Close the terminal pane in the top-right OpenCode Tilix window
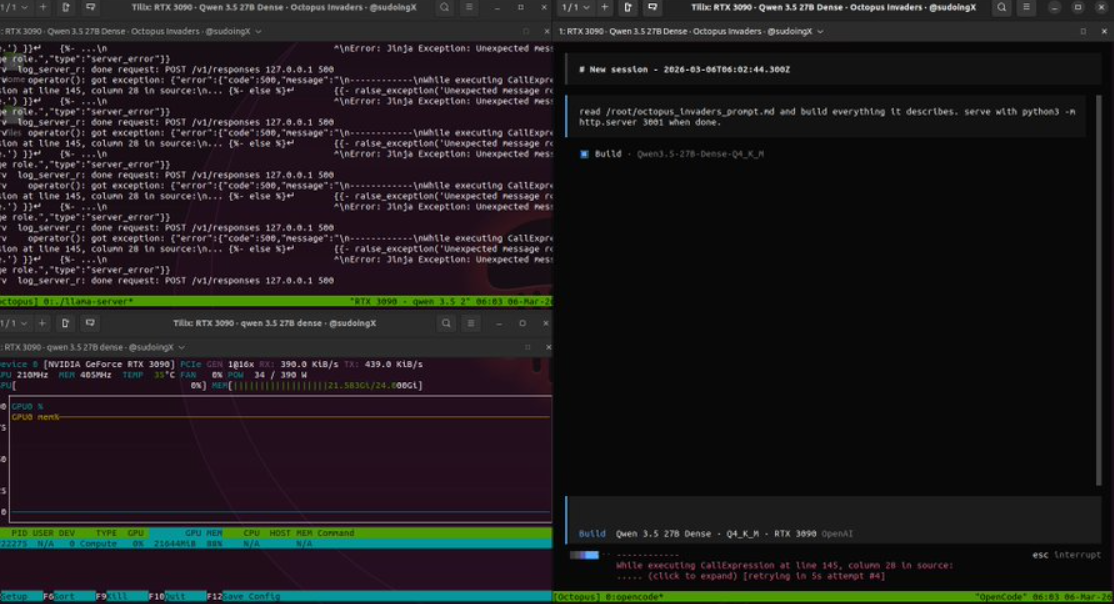Image resolution: width=1114 pixels, height=604 pixels. pyautogui.click(x=1104, y=31)
